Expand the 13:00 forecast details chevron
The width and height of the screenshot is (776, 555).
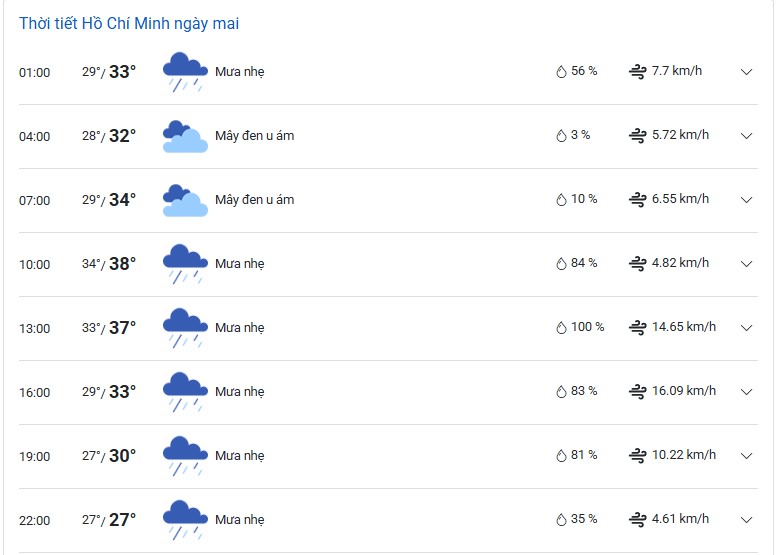(x=746, y=327)
